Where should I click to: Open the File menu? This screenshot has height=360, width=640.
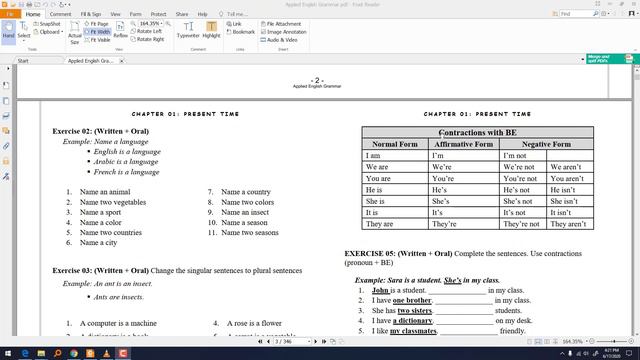click(10, 14)
